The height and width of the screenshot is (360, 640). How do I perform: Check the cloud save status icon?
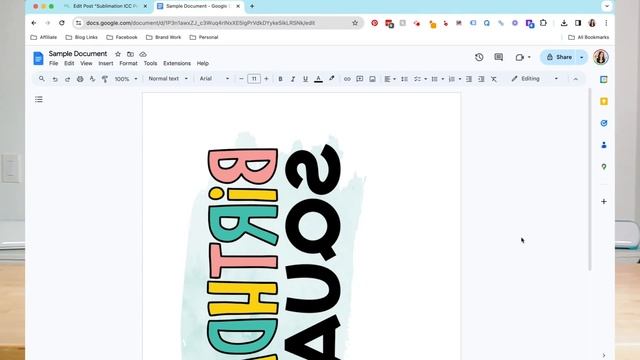(143, 54)
